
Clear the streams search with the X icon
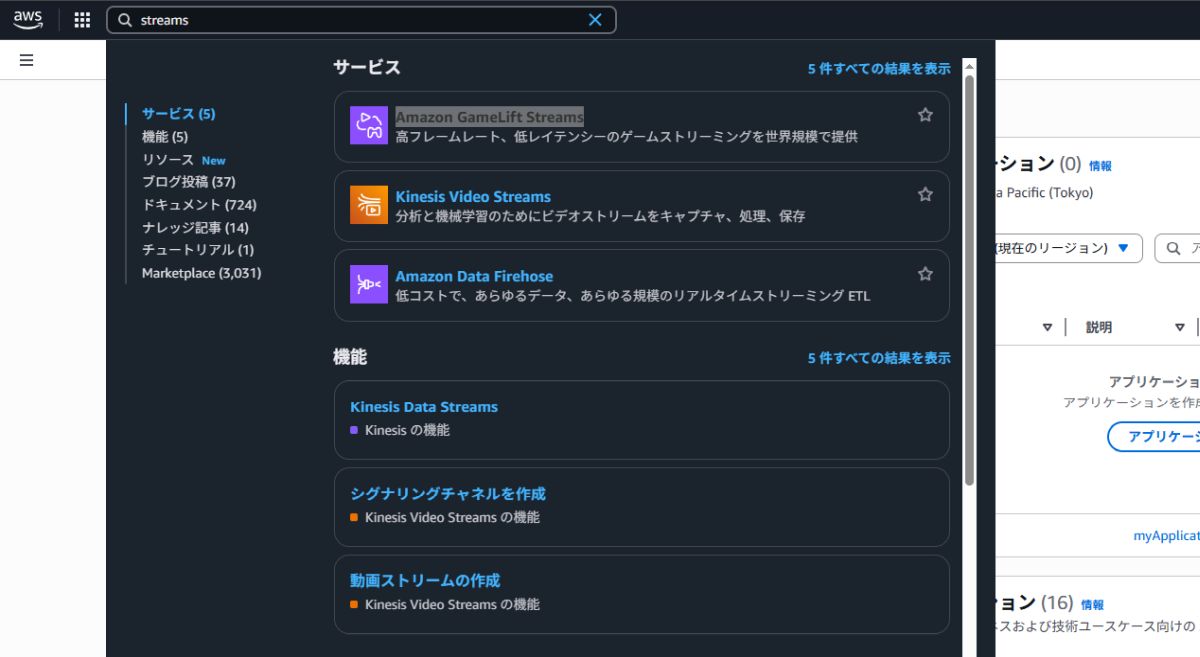(x=595, y=20)
